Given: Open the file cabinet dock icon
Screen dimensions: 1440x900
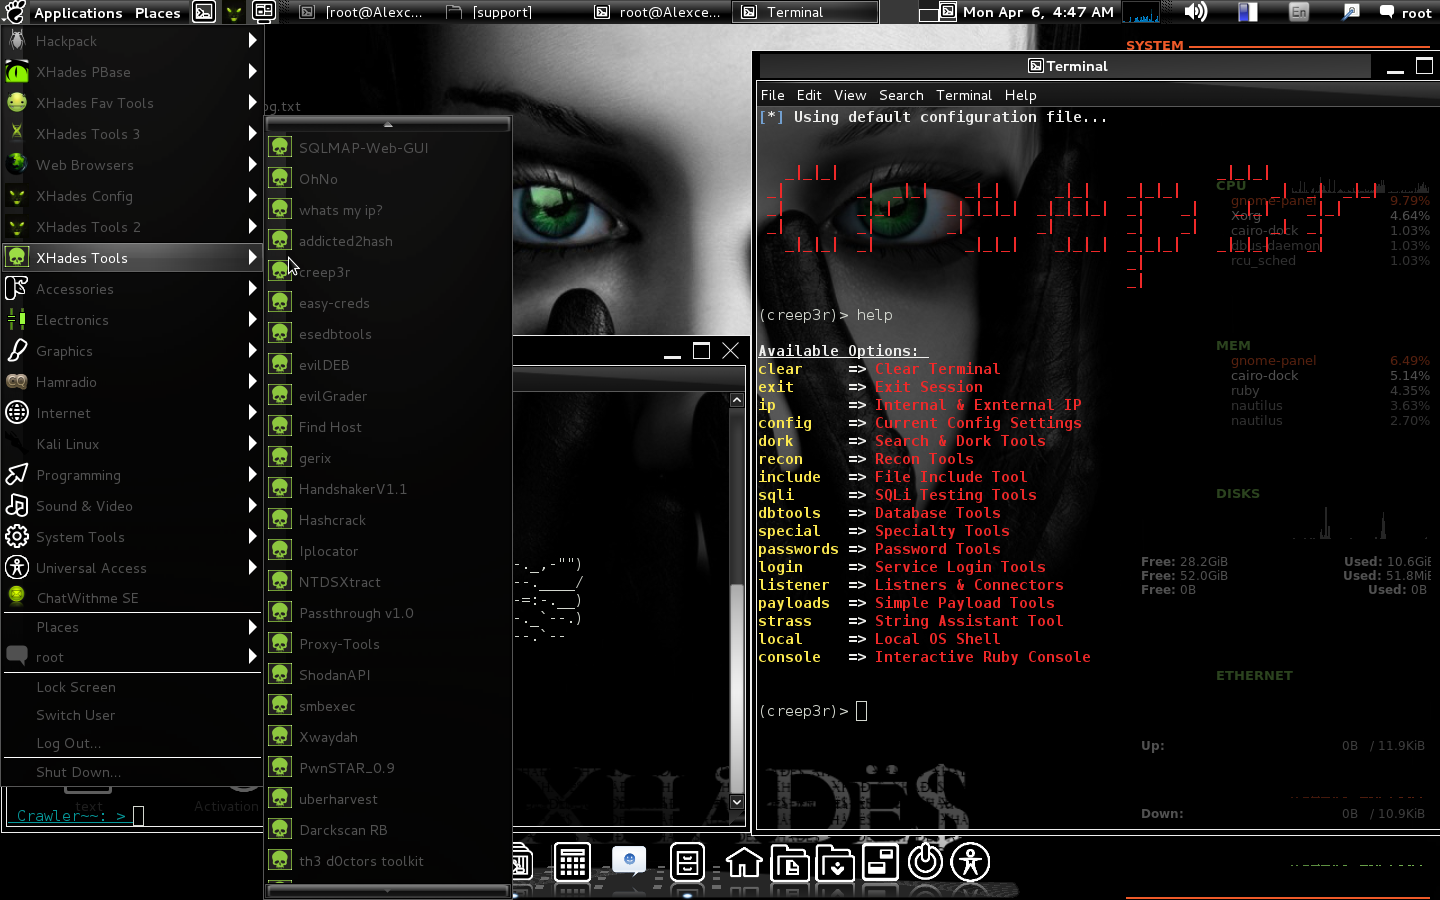Looking at the screenshot, I should (x=687, y=861).
